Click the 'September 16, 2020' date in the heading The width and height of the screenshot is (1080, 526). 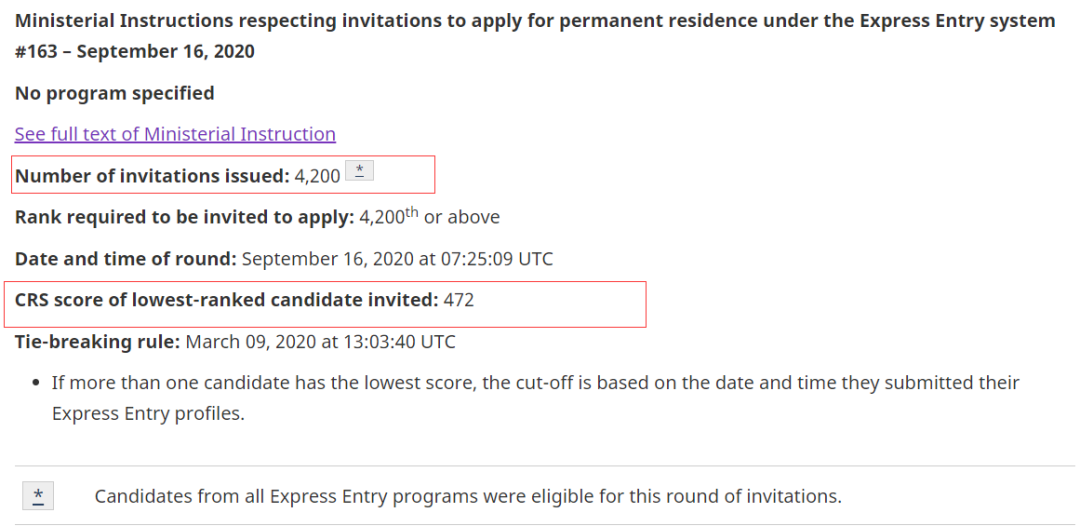coord(165,52)
